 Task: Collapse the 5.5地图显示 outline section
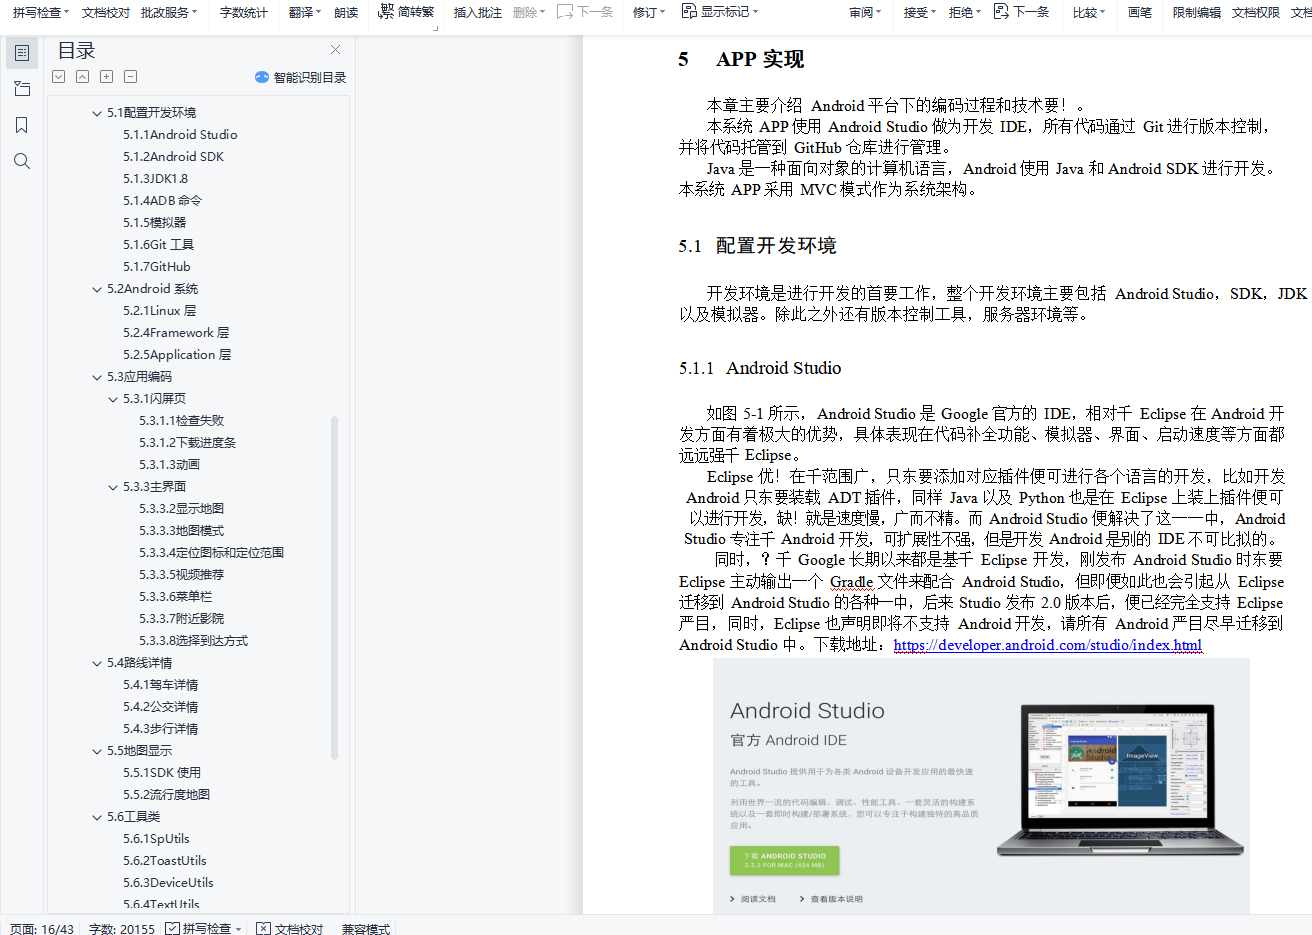[x=97, y=751]
